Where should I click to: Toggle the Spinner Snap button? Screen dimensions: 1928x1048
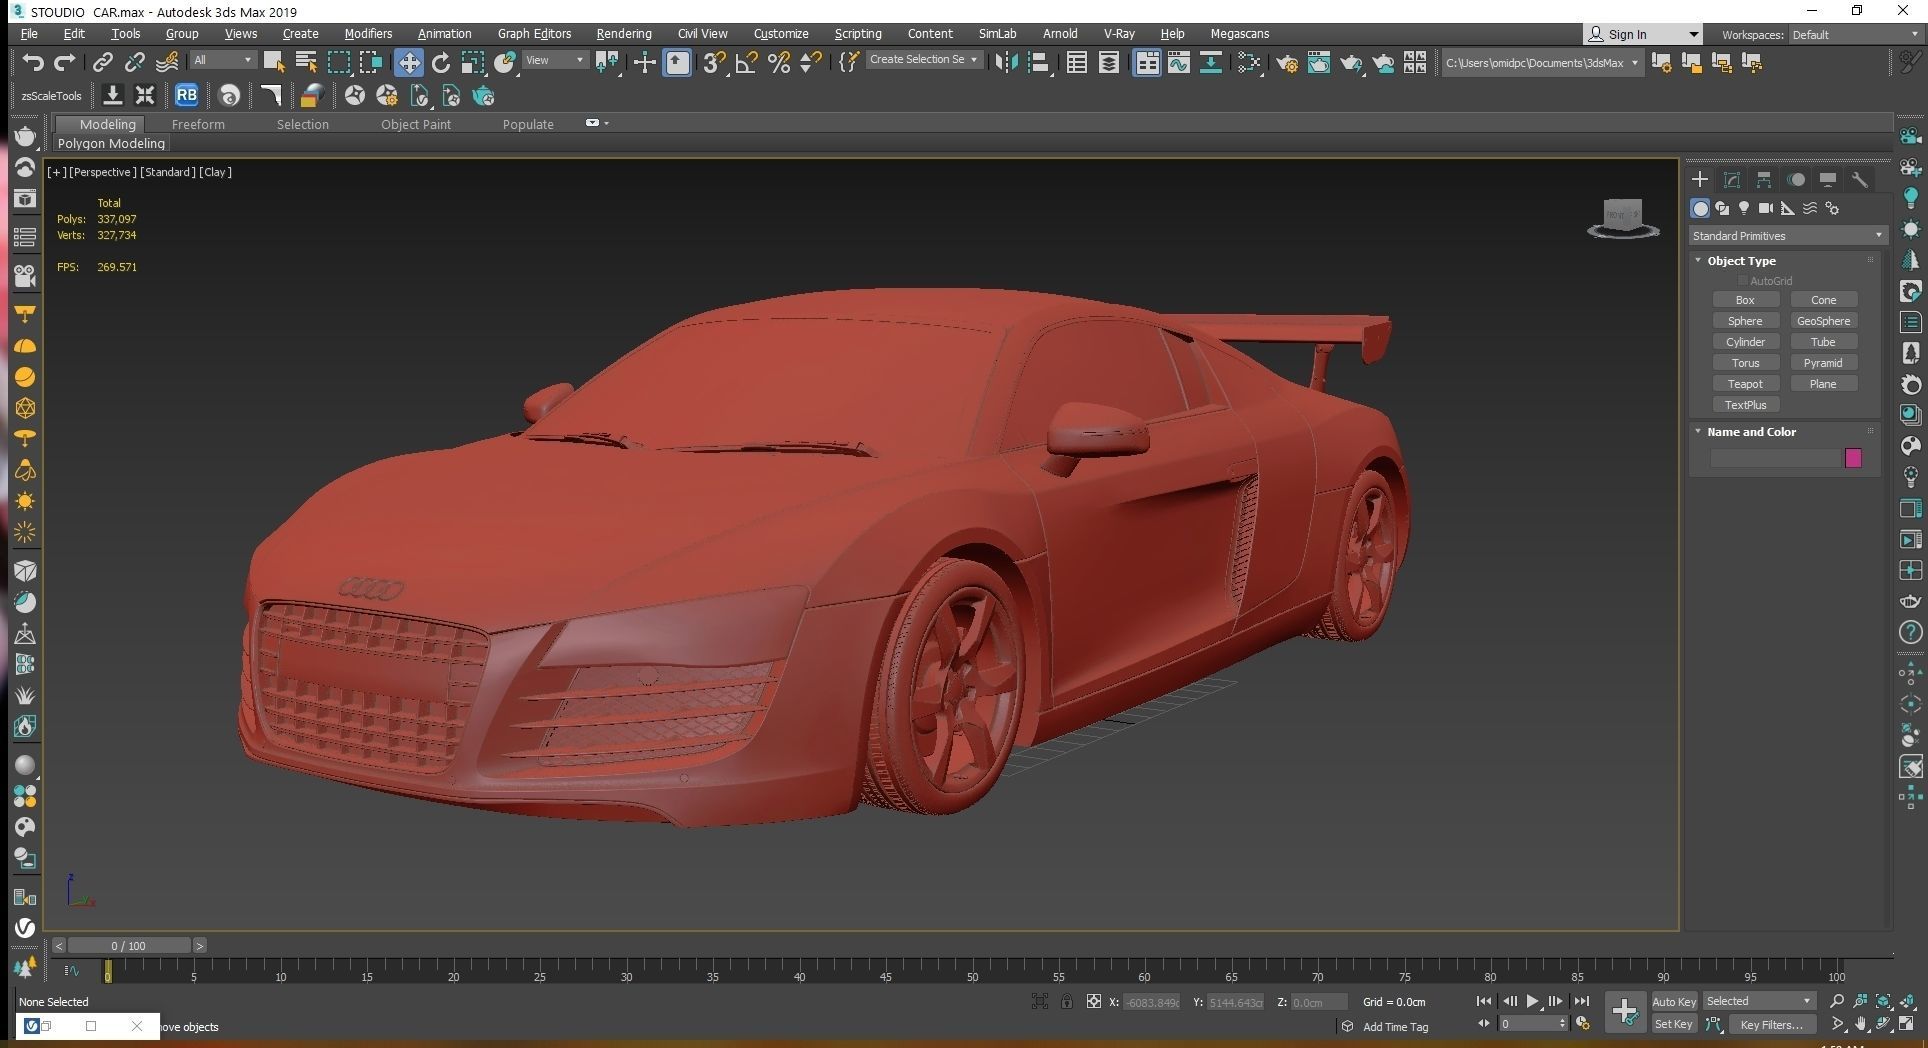click(811, 62)
